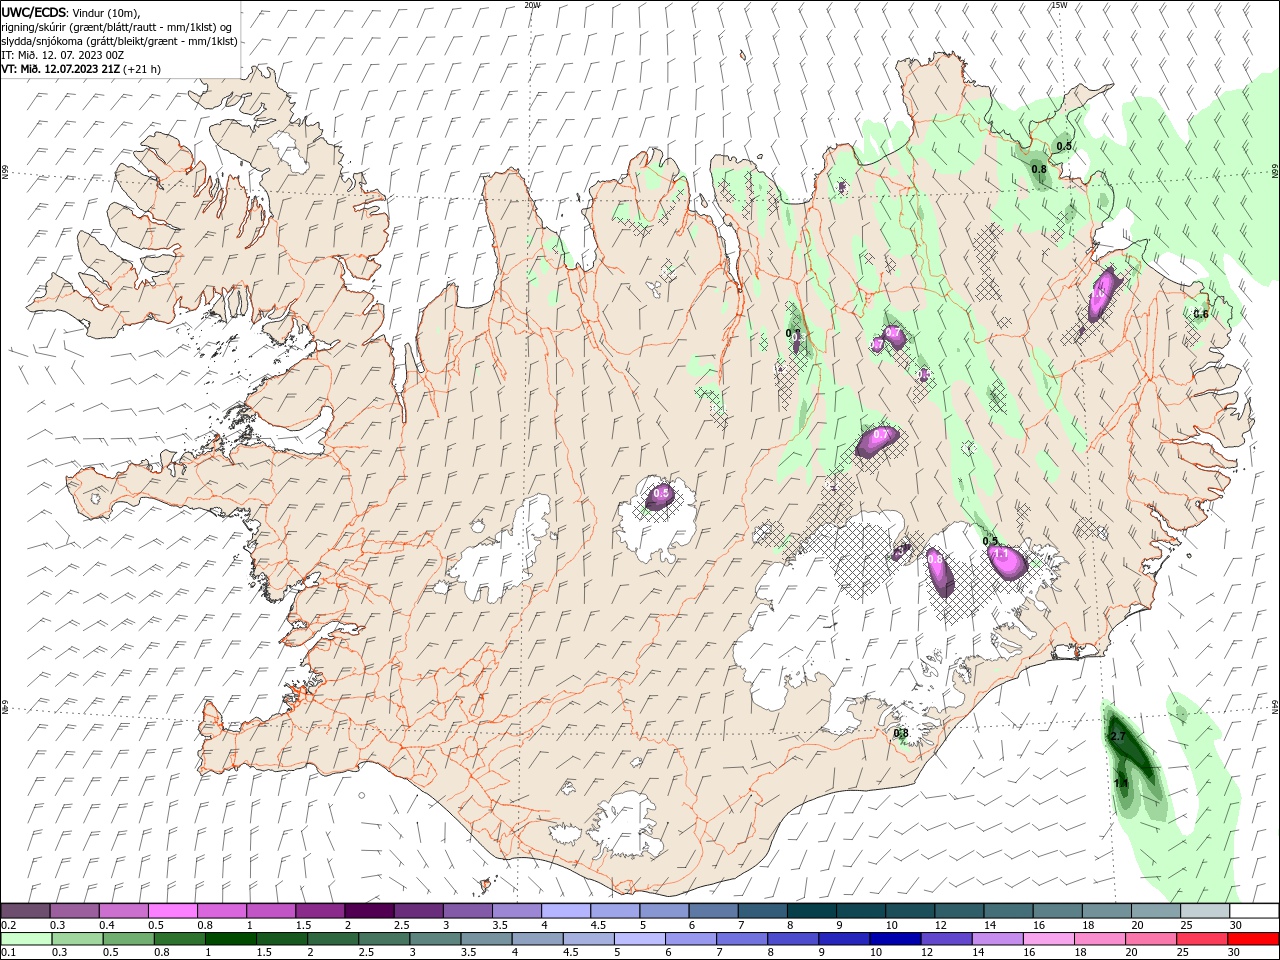The width and height of the screenshot is (1280, 960).
Task: Click the '0.6' value near the east coast
Action: [x=1201, y=314]
